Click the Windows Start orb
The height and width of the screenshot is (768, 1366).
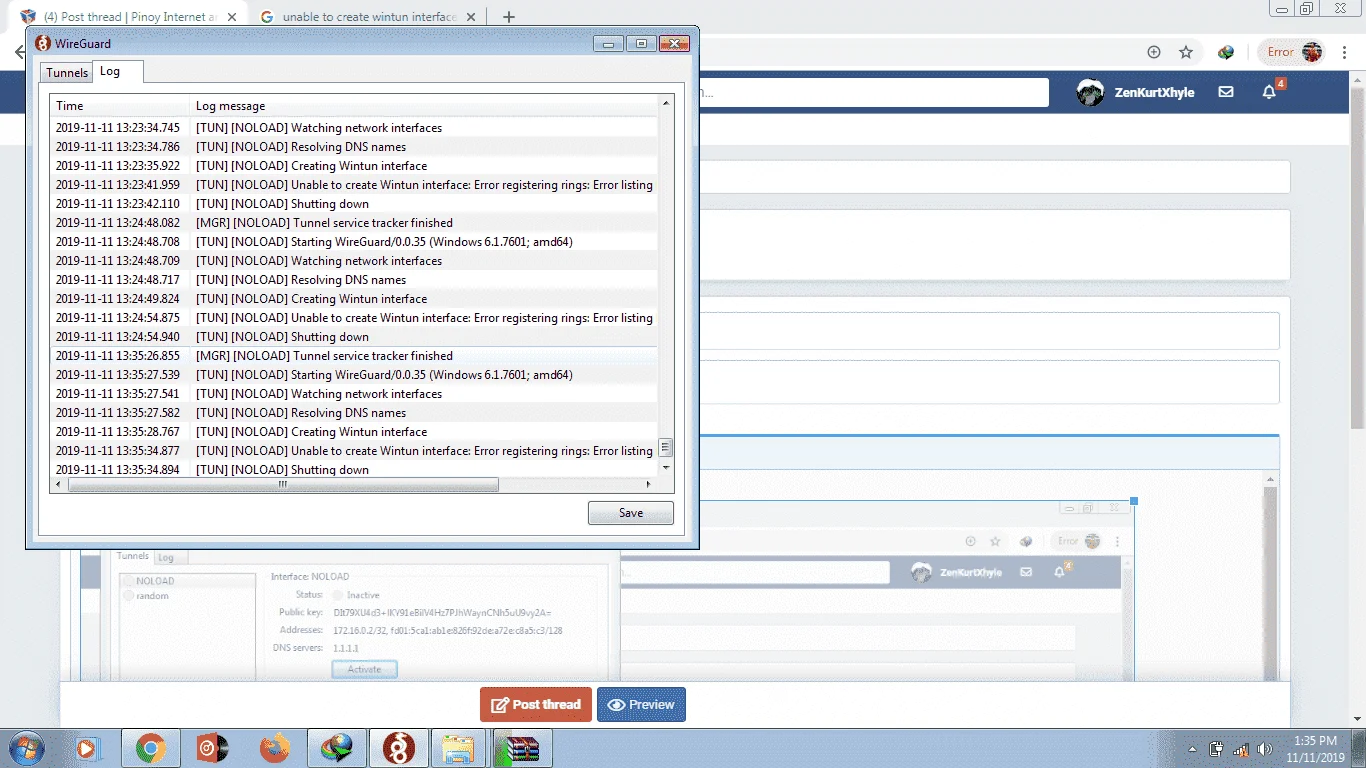click(x=26, y=748)
